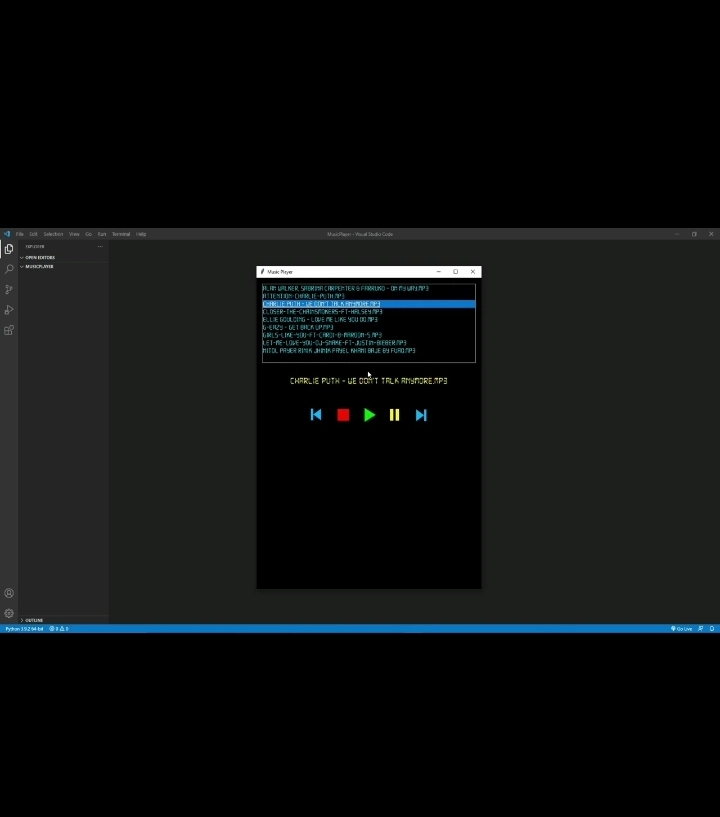The width and height of the screenshot is (720, 817).
Task: Expand the Outline section
Action: (x=33, y=620)
